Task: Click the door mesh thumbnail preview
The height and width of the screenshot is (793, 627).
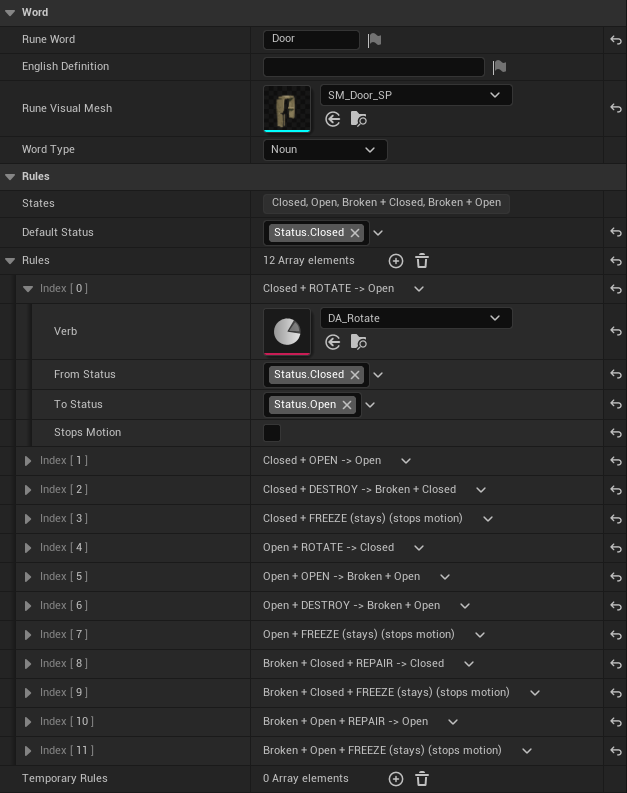Action: click(287, 108)
